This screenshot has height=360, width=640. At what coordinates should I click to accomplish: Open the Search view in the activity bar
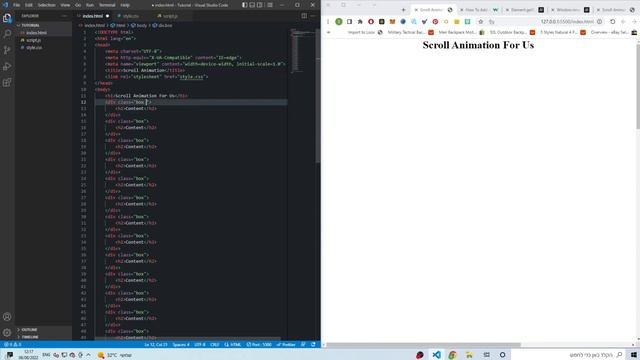tap(7, 33)
